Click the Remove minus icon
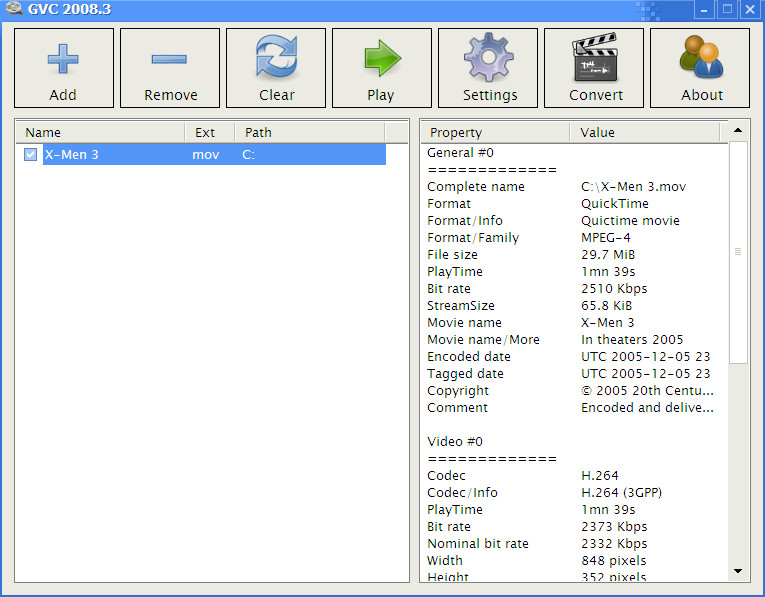 (x=169, y=59)
